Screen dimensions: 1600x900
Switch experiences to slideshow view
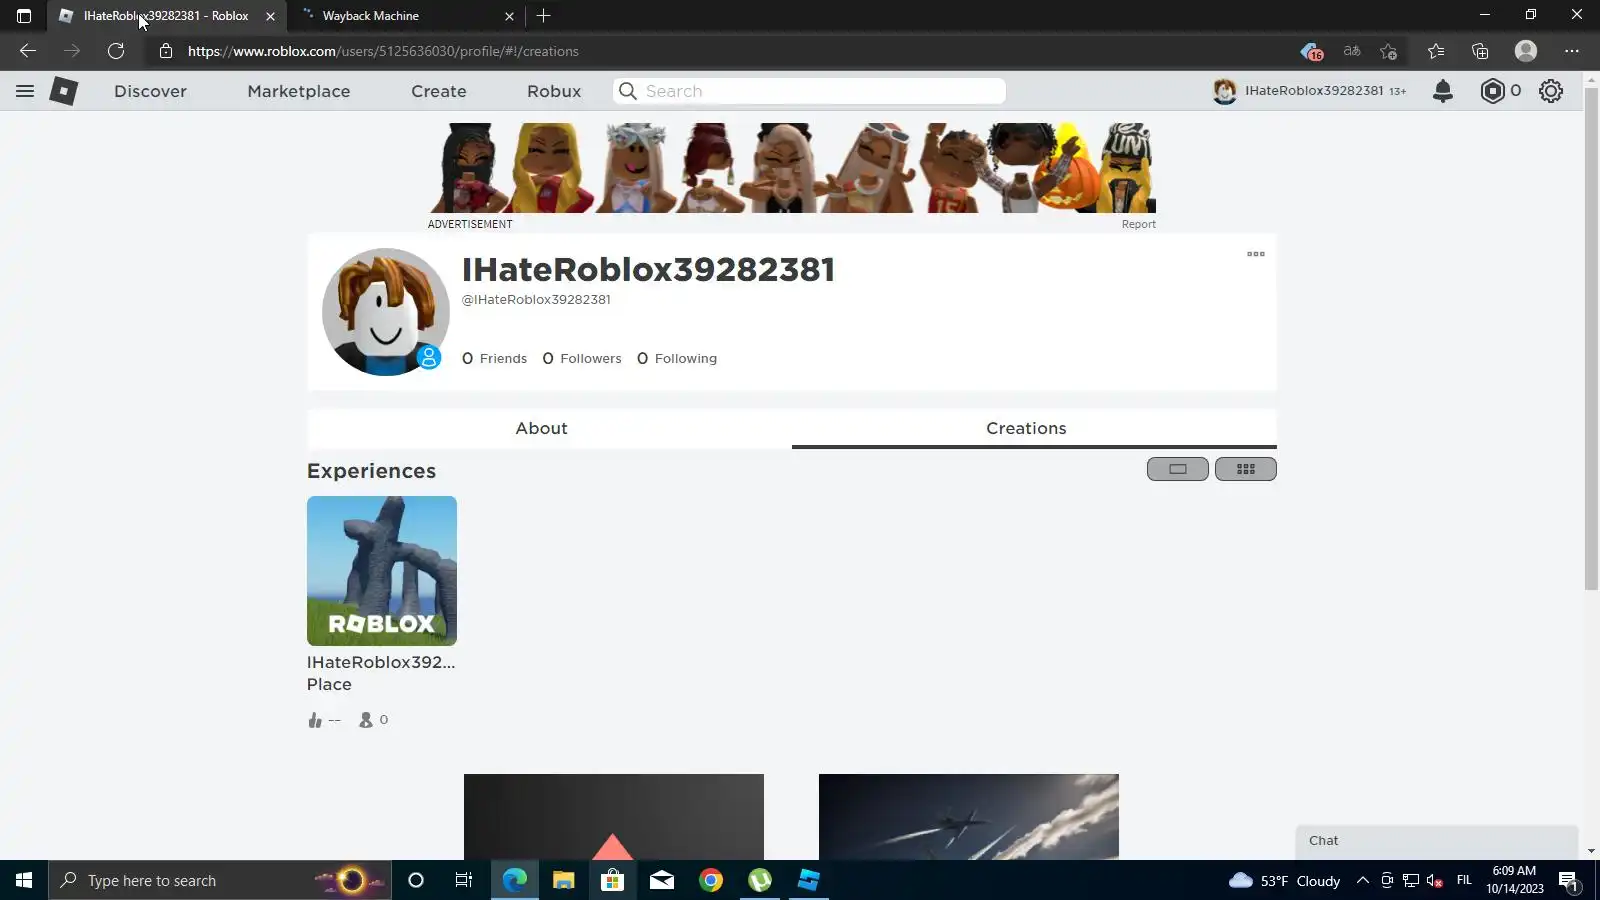coord(1178,469)
